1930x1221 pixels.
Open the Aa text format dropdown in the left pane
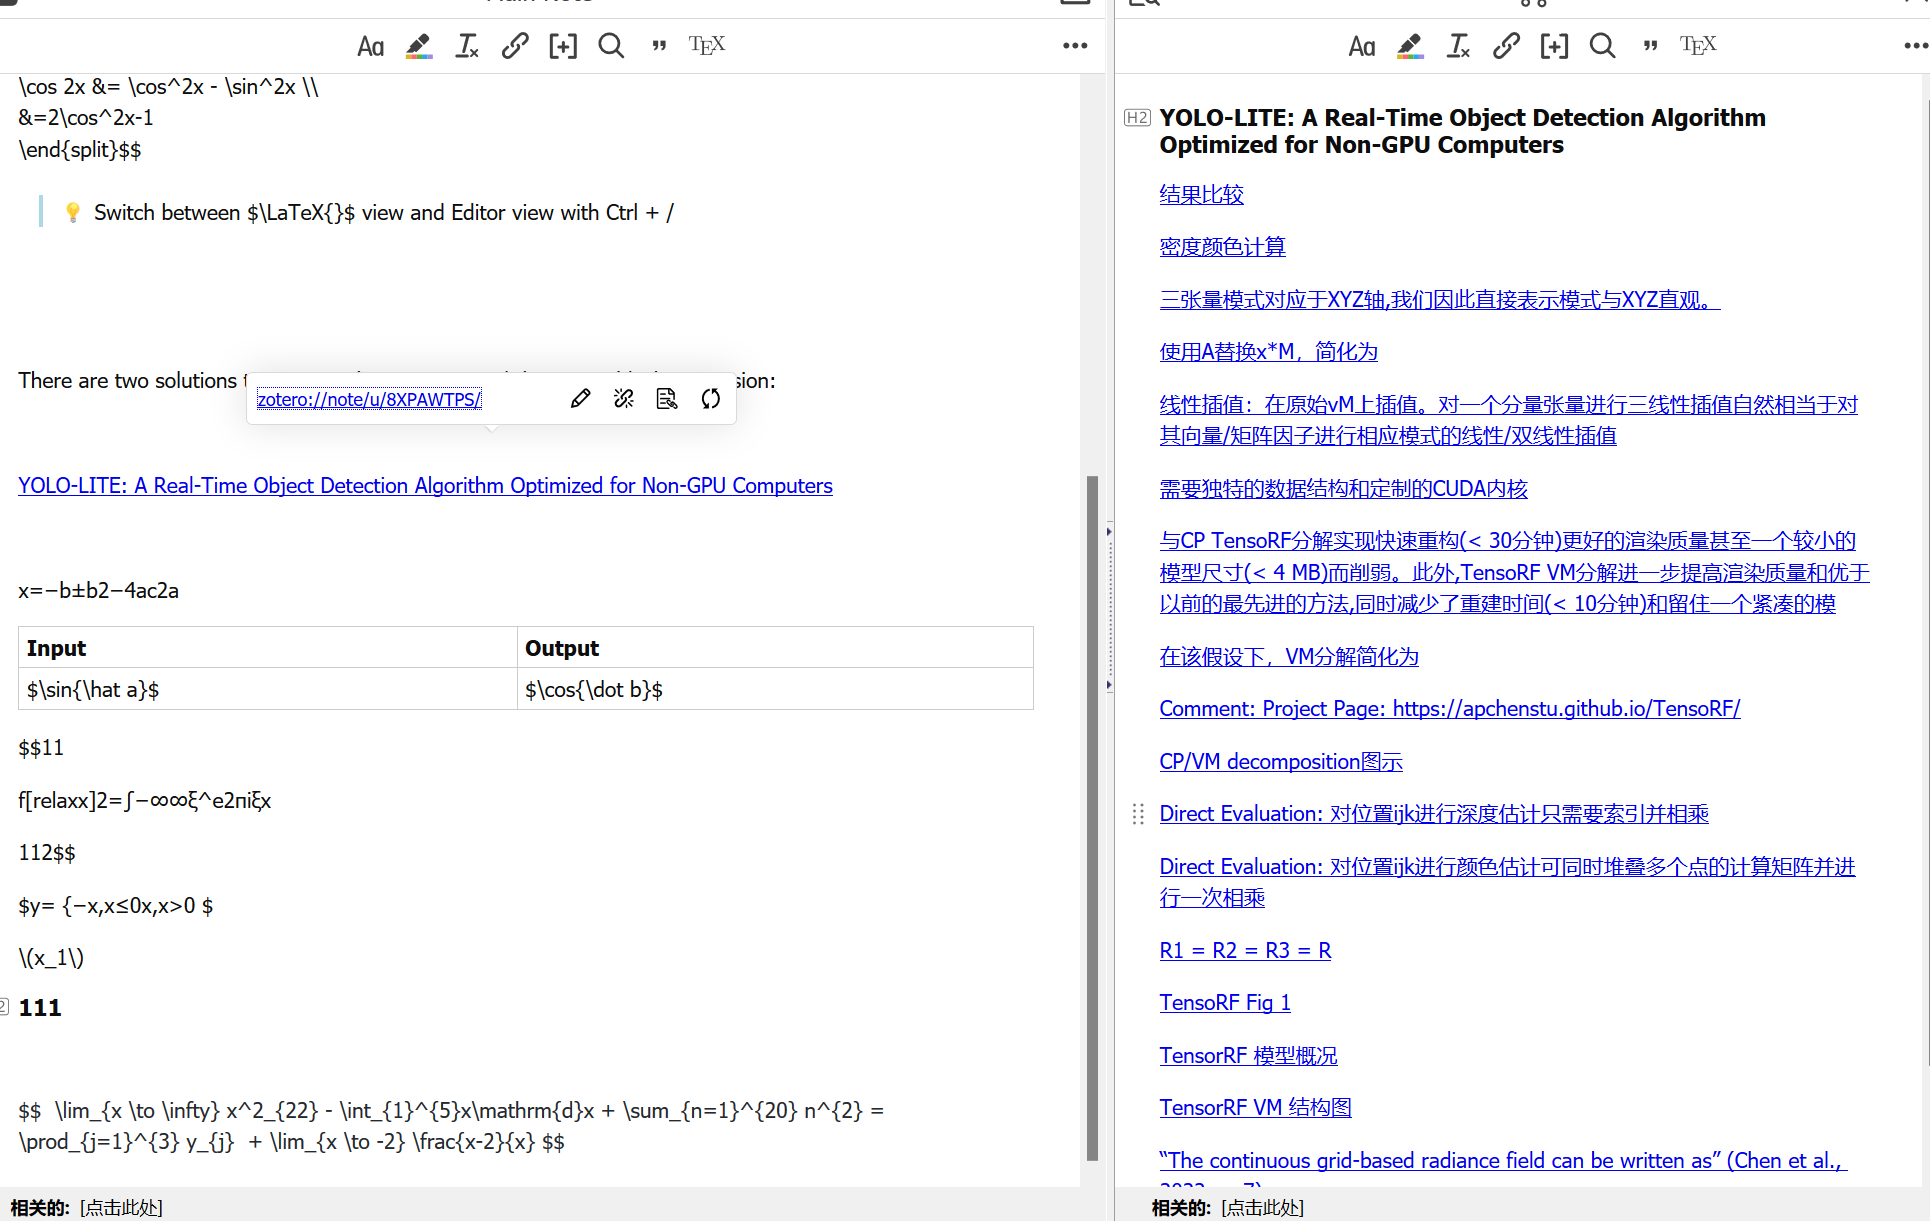click(371, 46)
